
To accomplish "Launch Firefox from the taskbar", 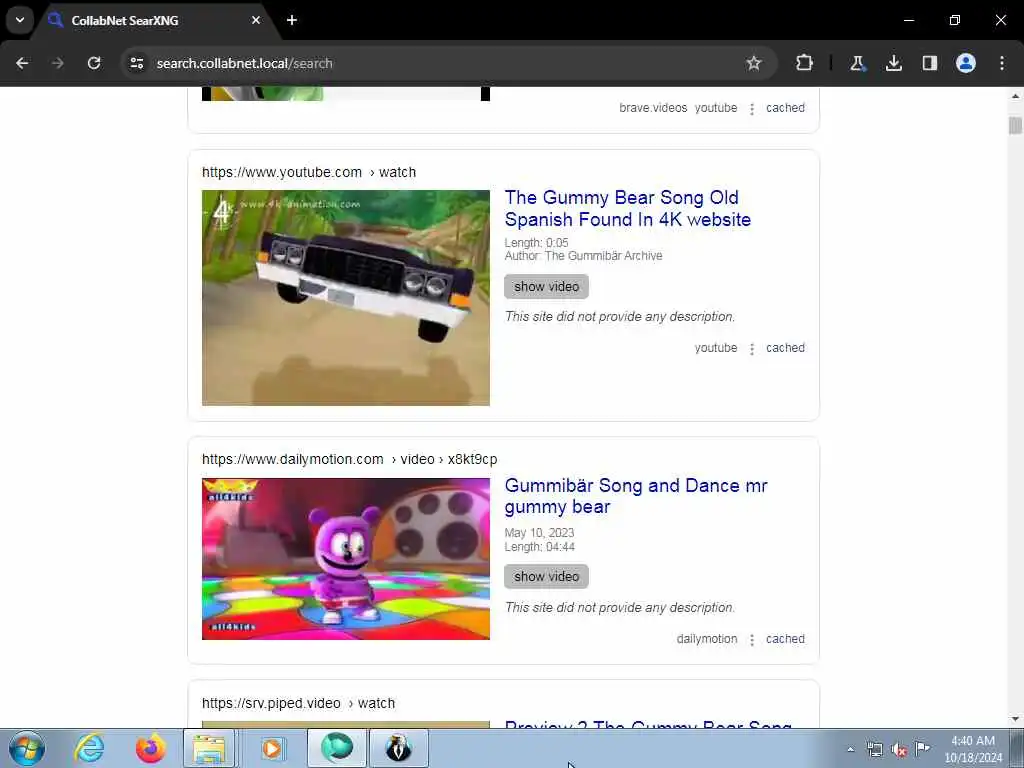I will (x=150, y=748).
